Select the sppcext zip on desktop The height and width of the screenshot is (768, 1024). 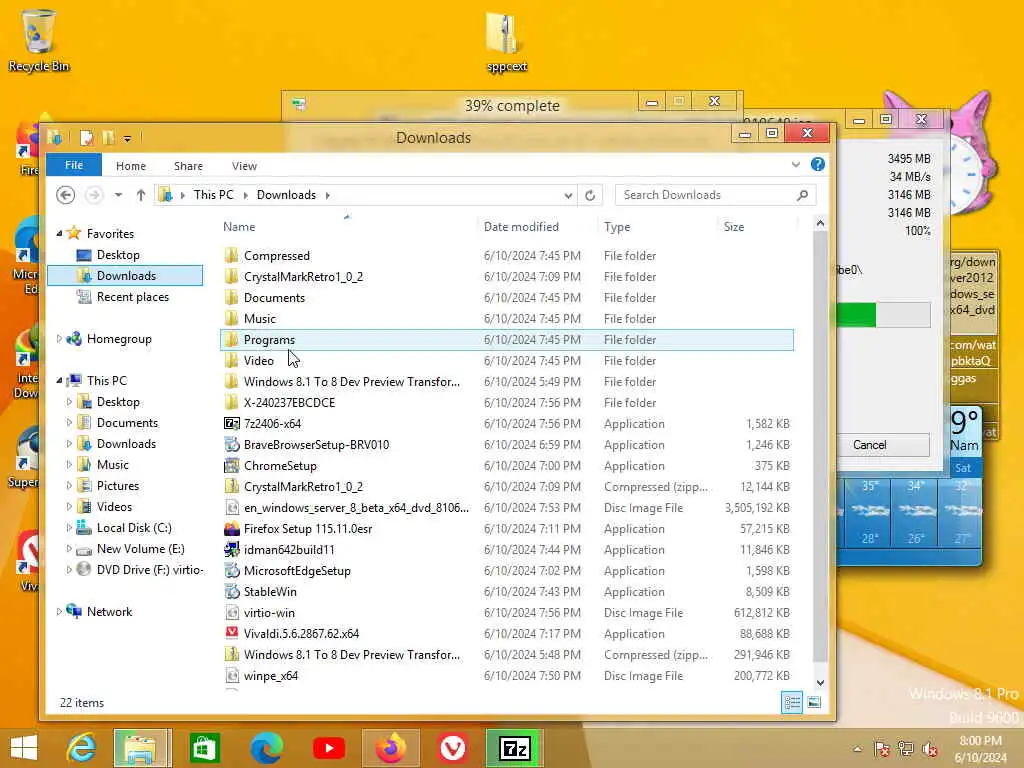click(507, 40)
